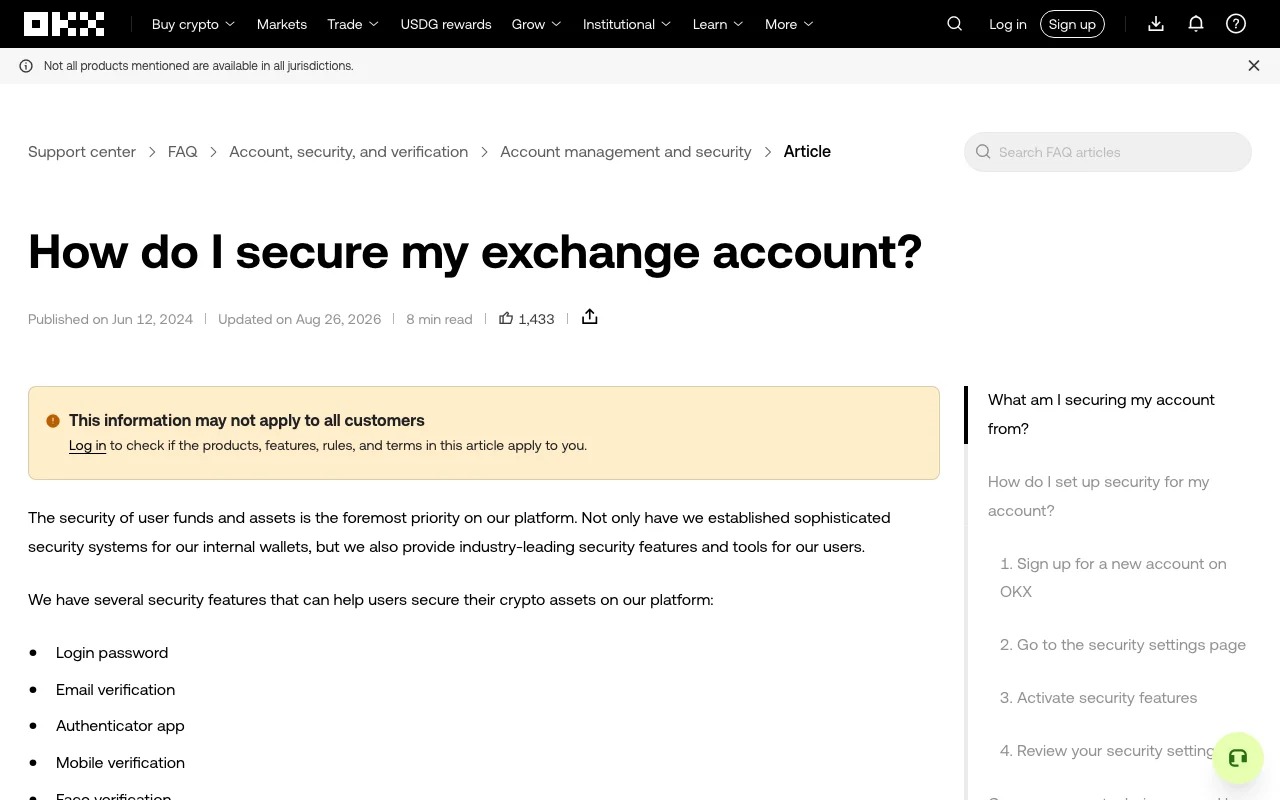This screenshot has height=800, width=1280.
Task: Click the 'Authenticator app' list item
Action: pos(120,726)
